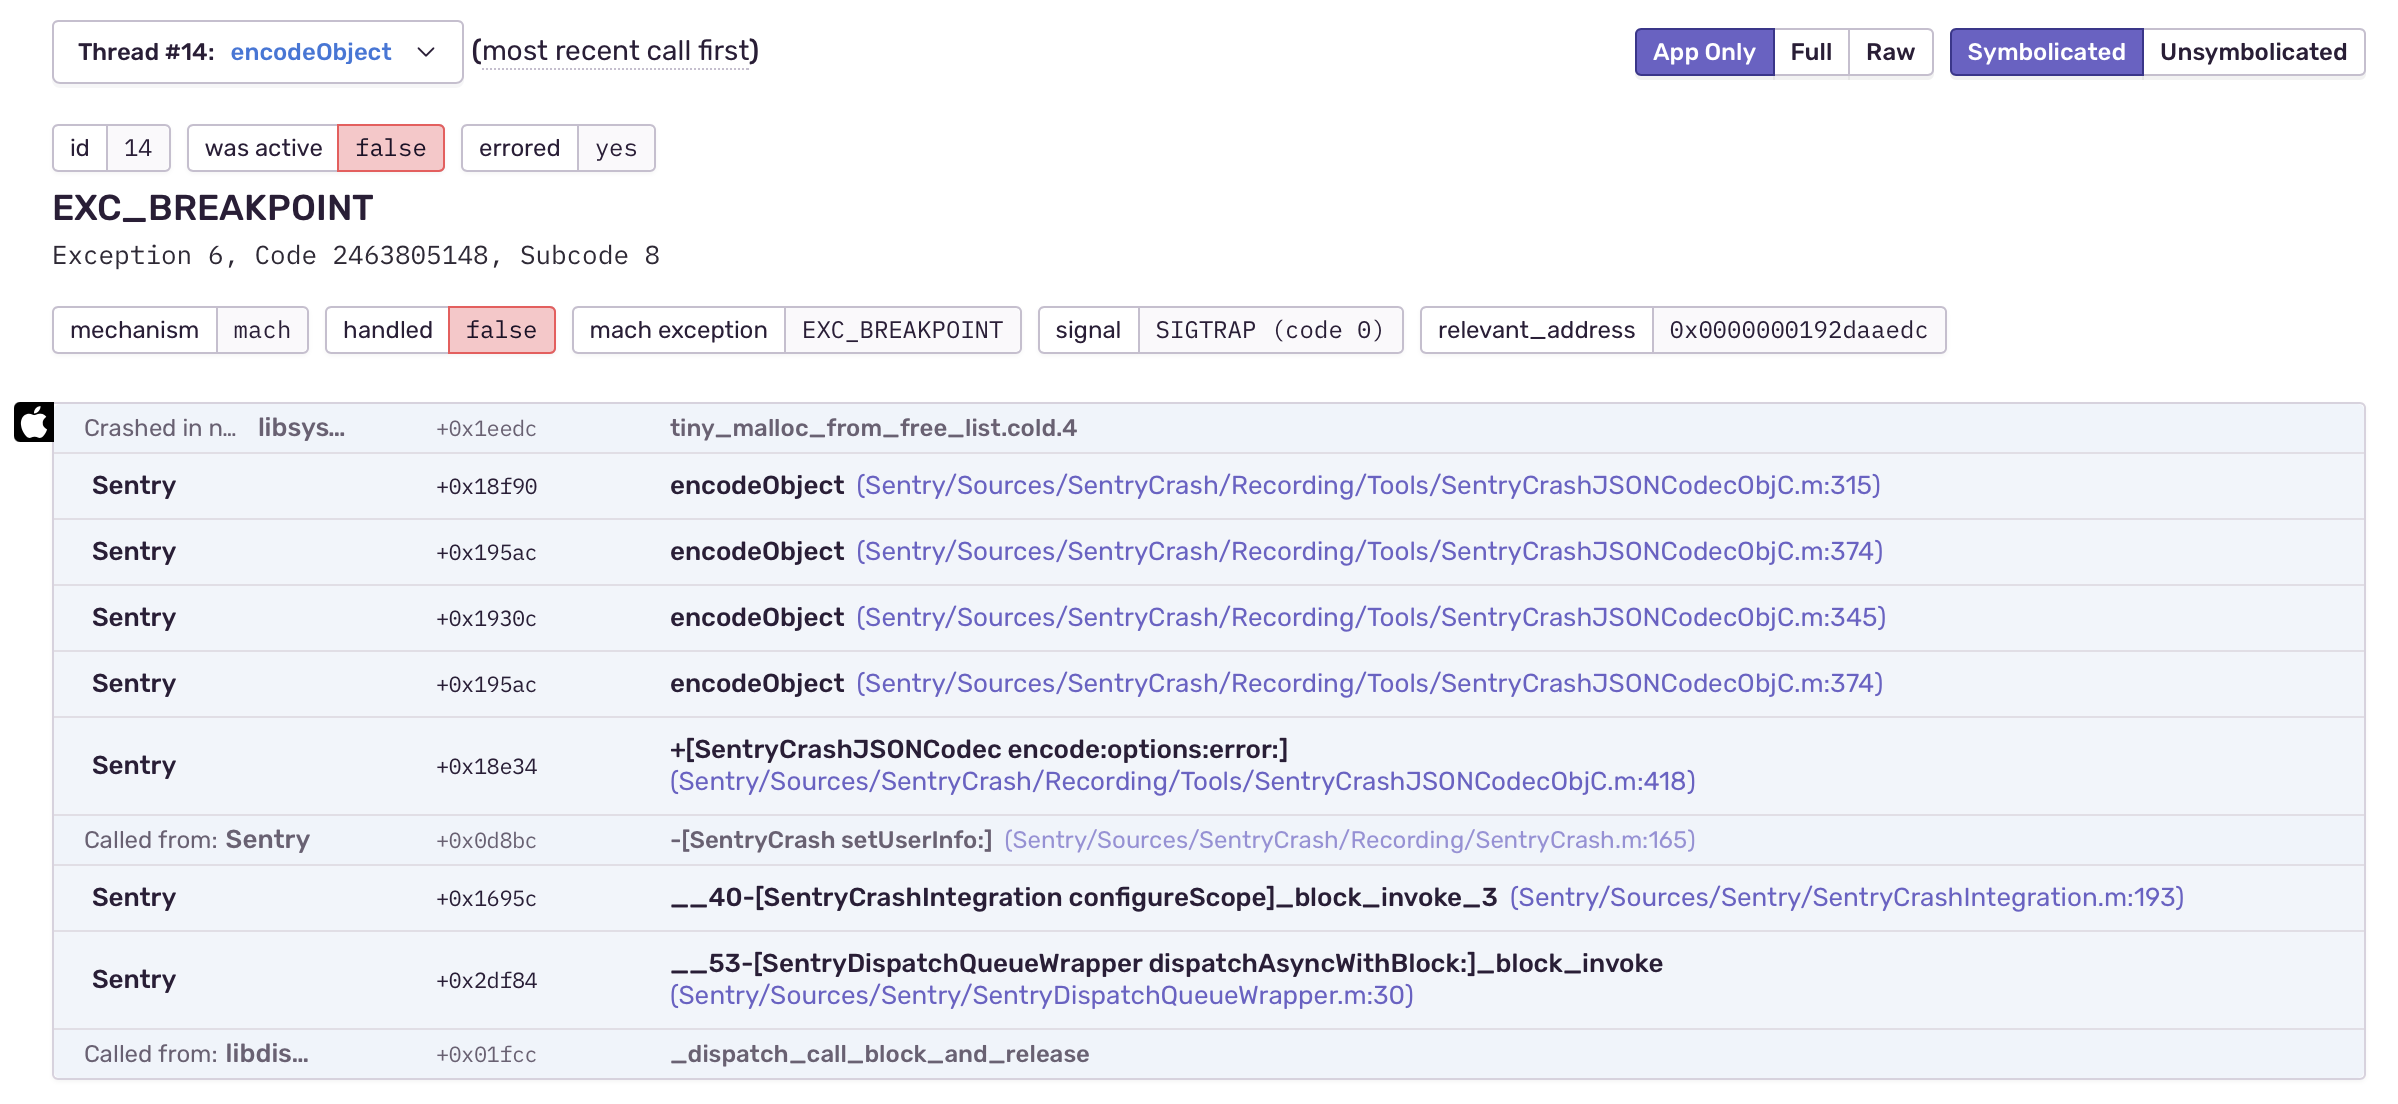Image resolution: width=2398 pixels, height=1104 pixels.
Task: Click the _dispatch_call_block_and_release frame
Action: [x=880, y=1053]
